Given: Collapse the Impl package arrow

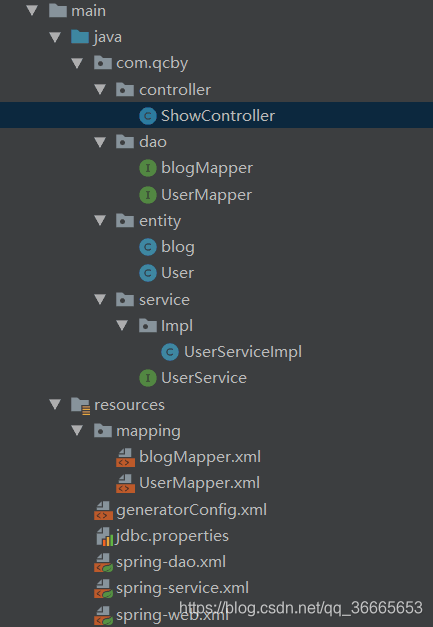Looking at the screenshot, I should click(x=122, y=325).
